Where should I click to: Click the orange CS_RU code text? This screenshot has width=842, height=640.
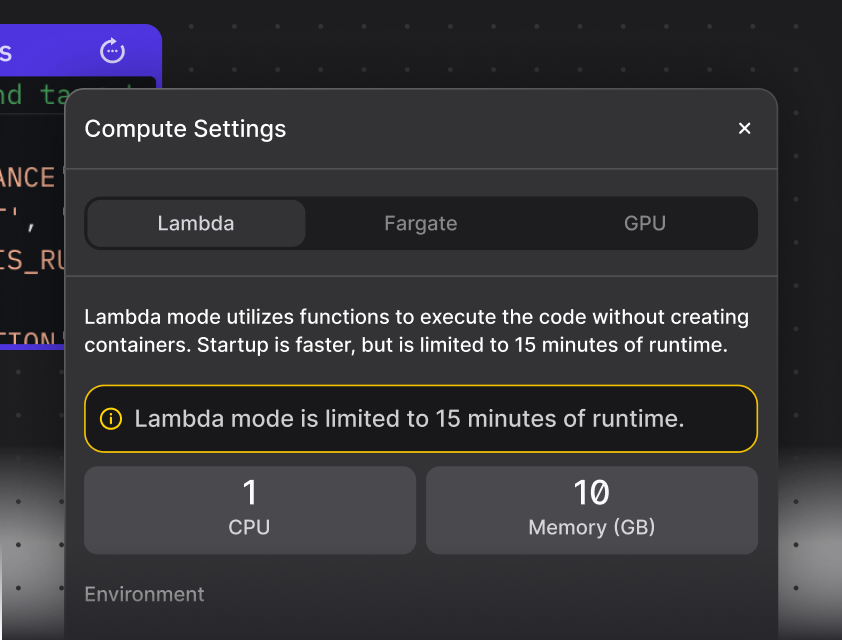point(32,260)
